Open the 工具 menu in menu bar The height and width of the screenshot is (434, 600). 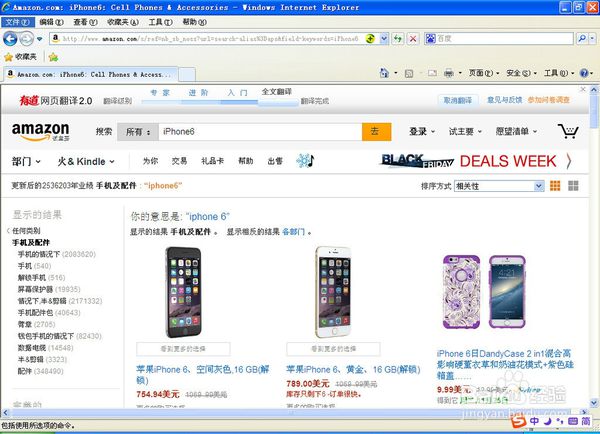click(160, 22)
